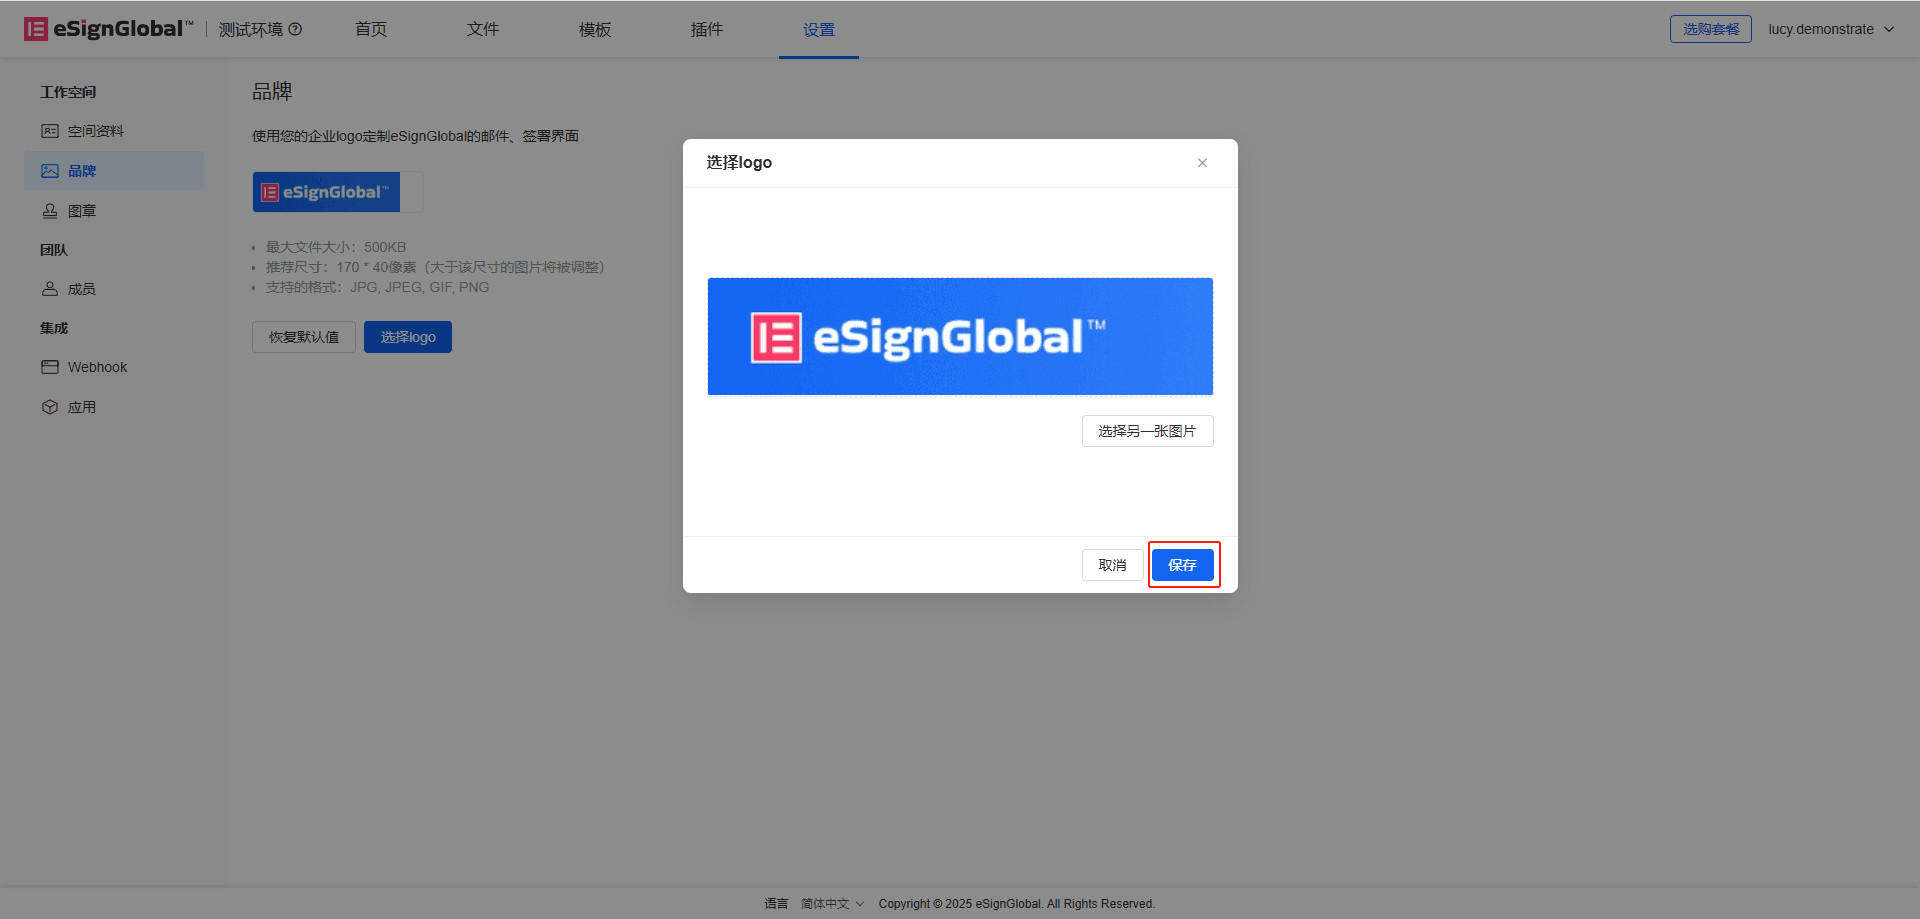The image size is (1920, 919).
Task: Click the 空间资料 sidebar icon
Action: pos(50,131)
